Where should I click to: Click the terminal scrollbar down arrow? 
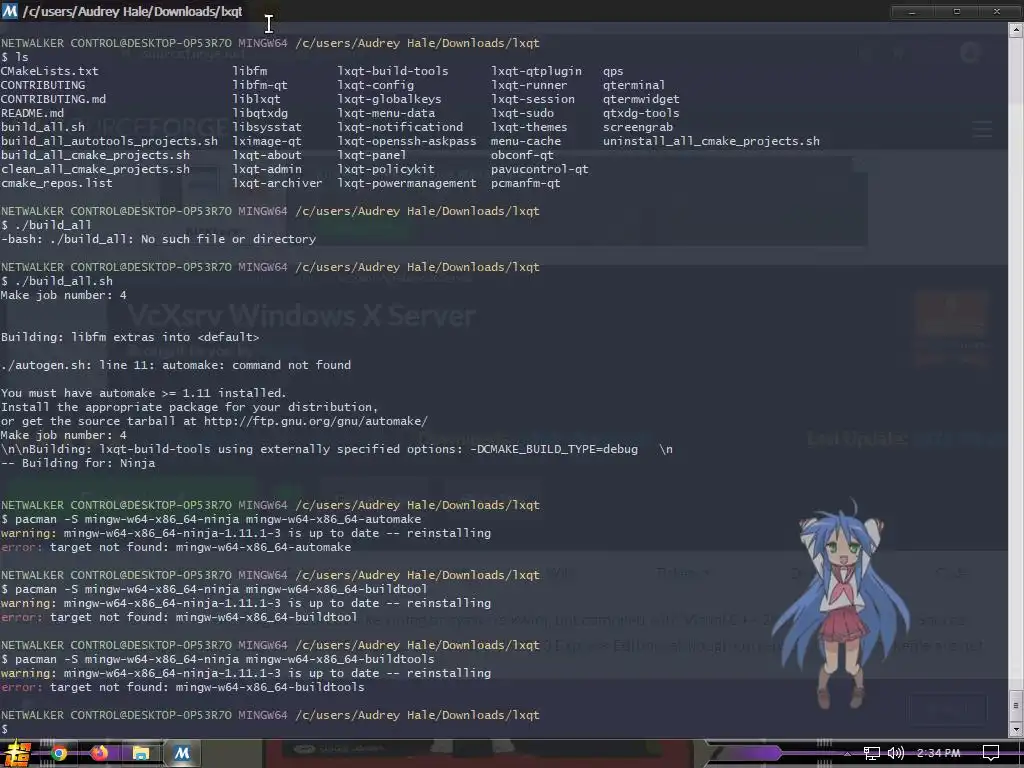point(1016,729)
